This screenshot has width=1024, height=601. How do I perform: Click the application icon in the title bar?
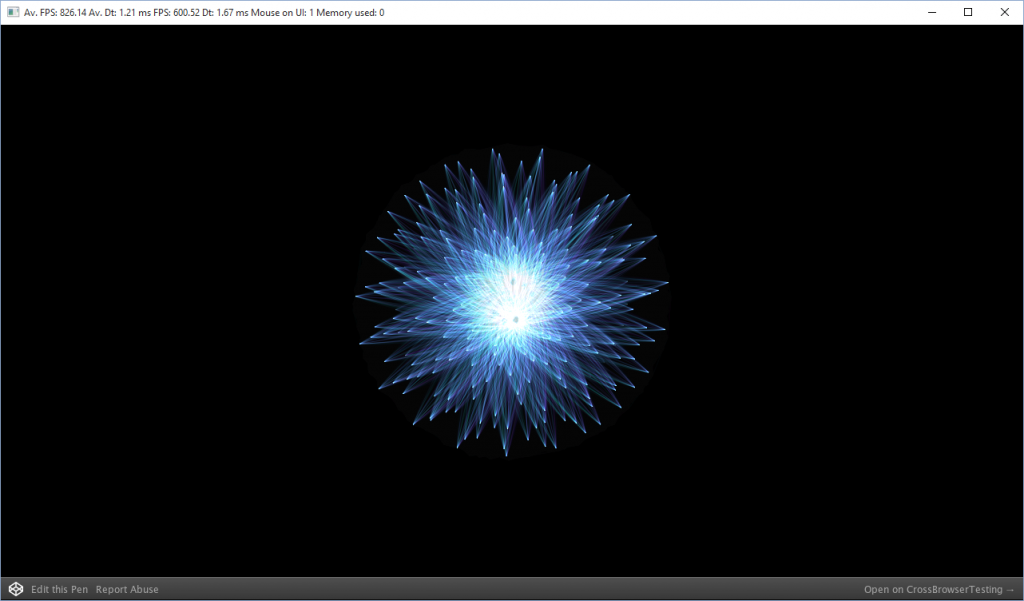coord(12,13)
